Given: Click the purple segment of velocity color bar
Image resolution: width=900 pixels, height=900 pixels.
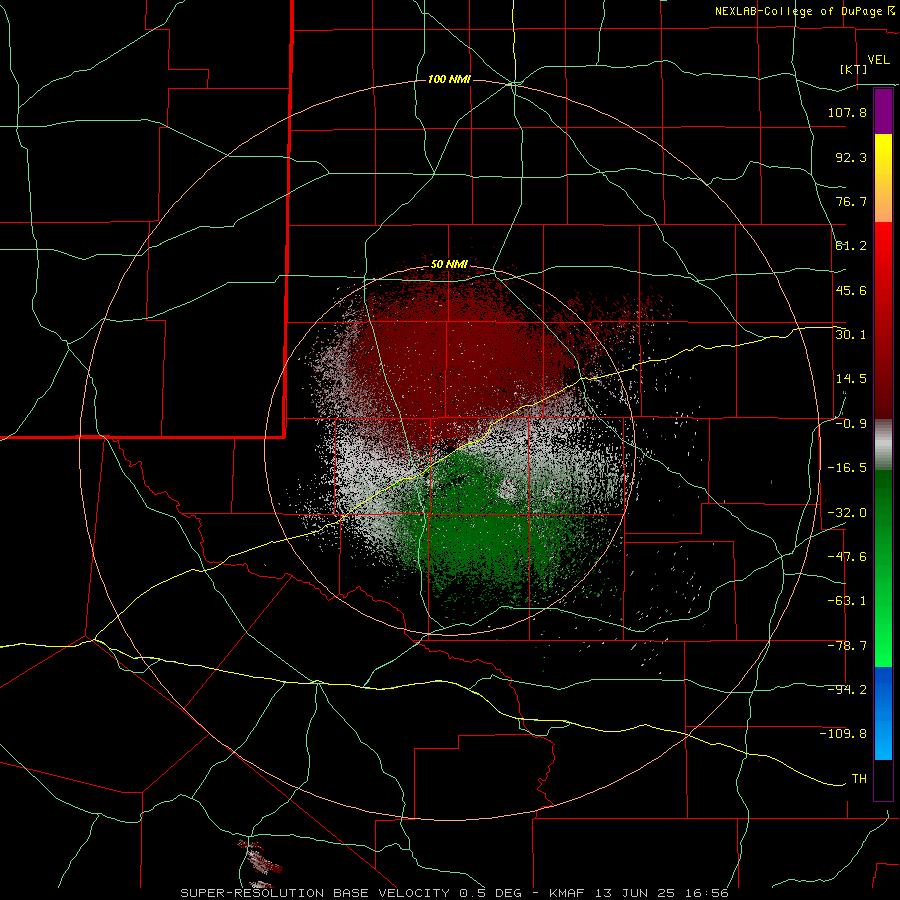Looking at the screenshot, I should click(x=883, y=112).
